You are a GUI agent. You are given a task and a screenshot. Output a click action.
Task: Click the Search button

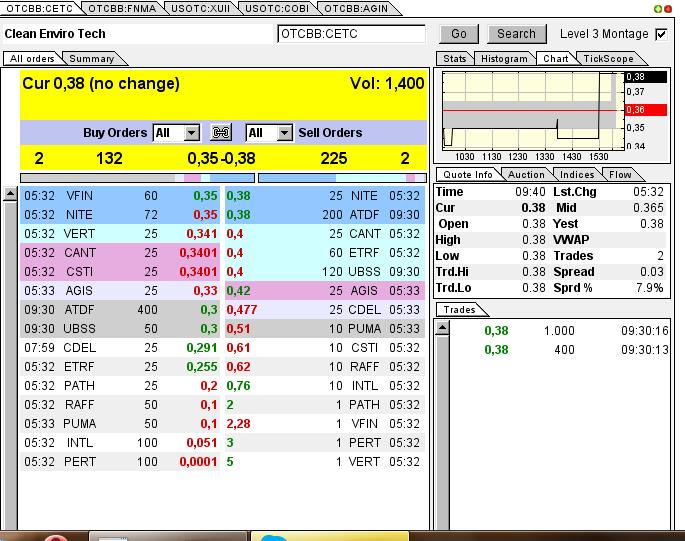516,34
